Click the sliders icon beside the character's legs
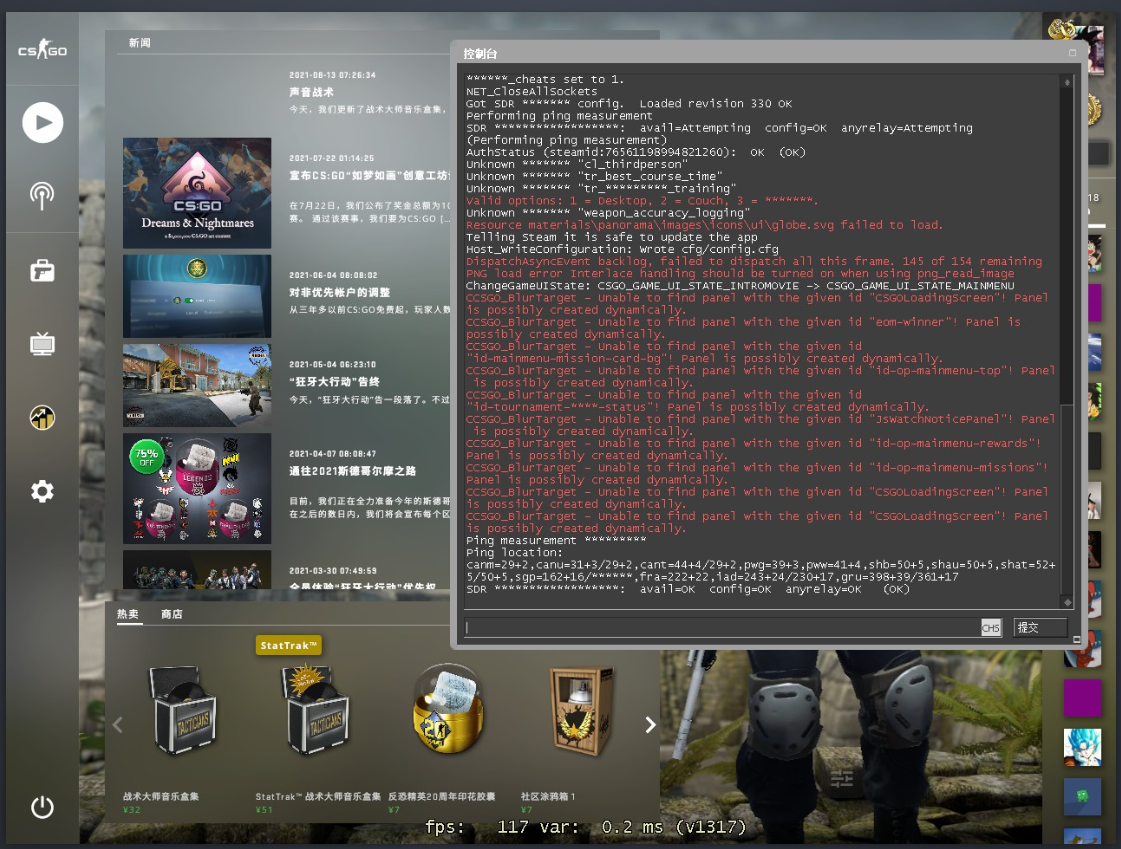Image resolution: width=1121 pixels, height=849 pixels. 841,778
